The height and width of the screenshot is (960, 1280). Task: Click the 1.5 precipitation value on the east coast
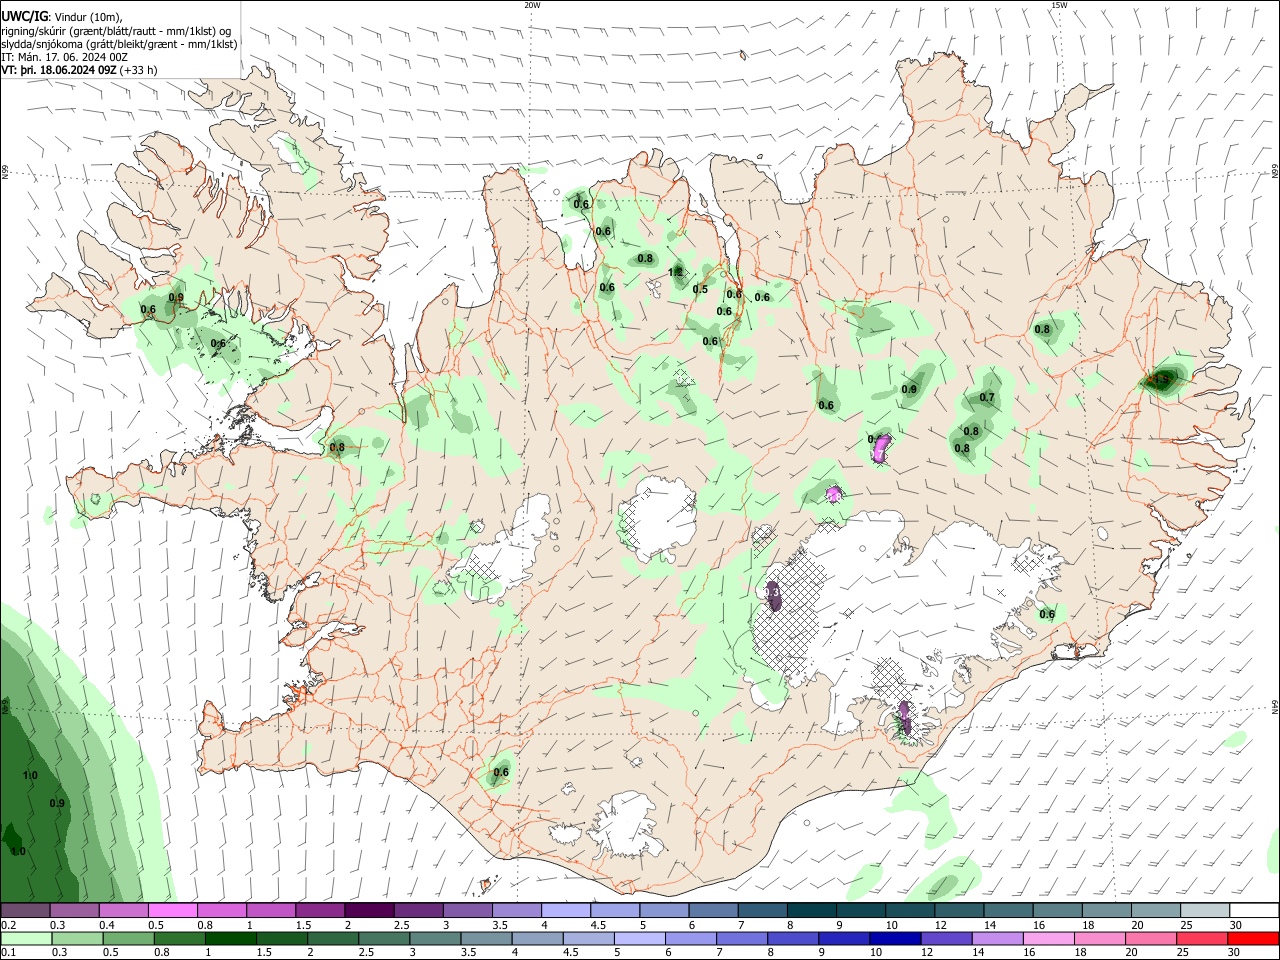[x=1160, y=380]
